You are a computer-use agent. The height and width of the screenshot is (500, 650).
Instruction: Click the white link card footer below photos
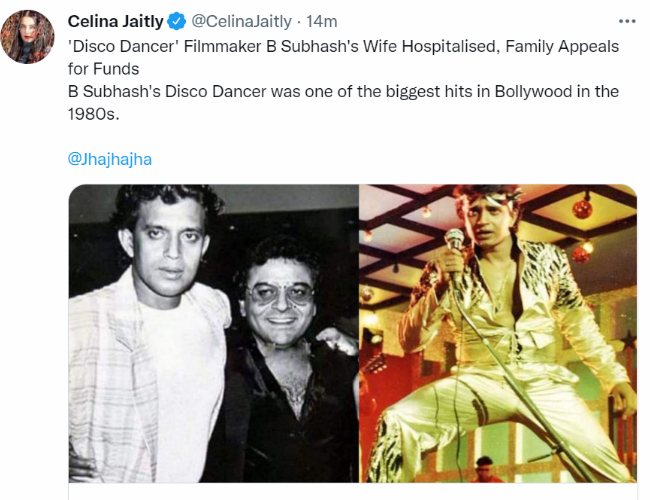(352, 491)
